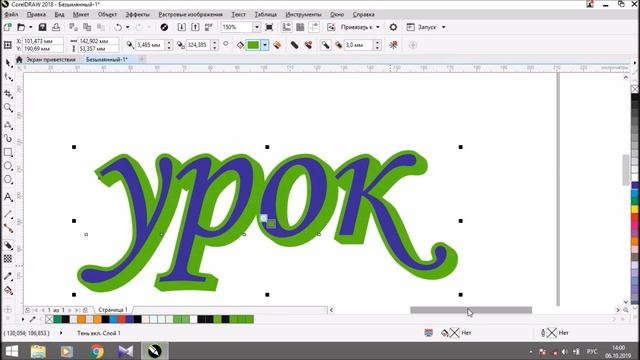Click the horizontal scrollbar thumb

point(471,310)
